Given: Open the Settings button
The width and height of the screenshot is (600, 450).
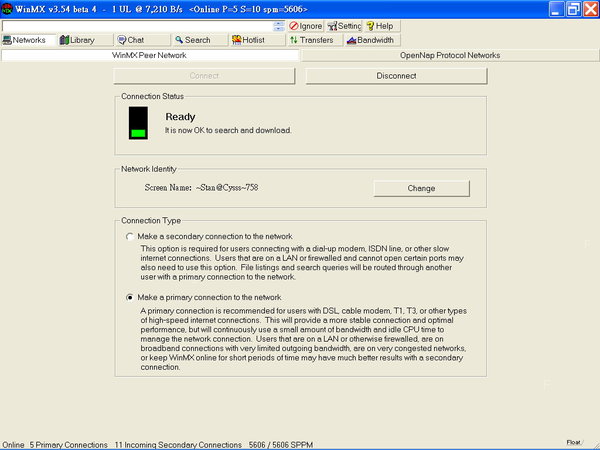Looking at the screenshot, I should pyautogui.click(x=344, y=26).
